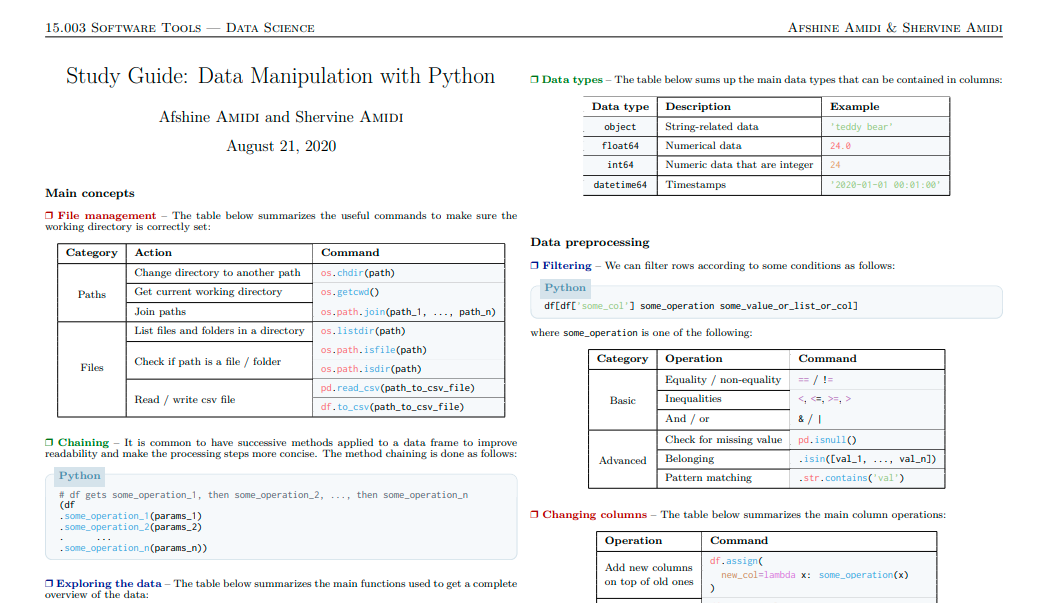The width and height of the screenshot is (1045, 603).
Task: Click the 'Main concepts' section heading
Action: (90, 193)
